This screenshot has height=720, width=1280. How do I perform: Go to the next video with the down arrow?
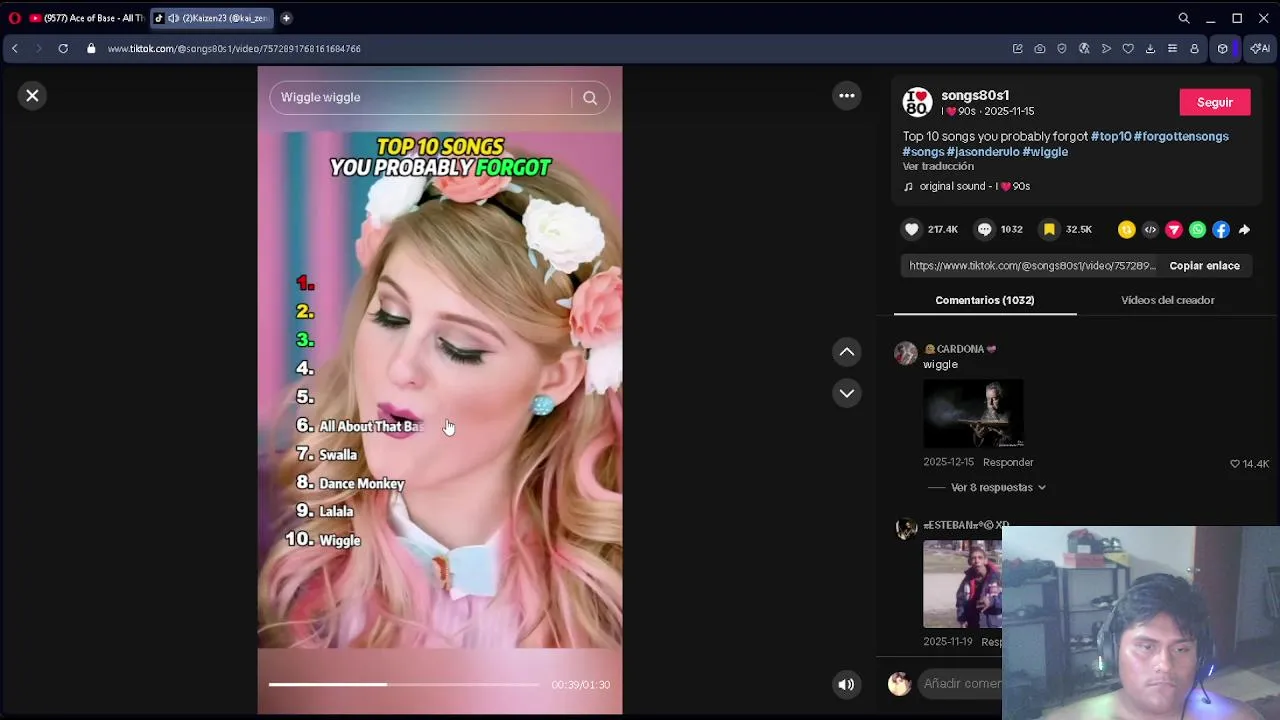(x=847, y=394)
